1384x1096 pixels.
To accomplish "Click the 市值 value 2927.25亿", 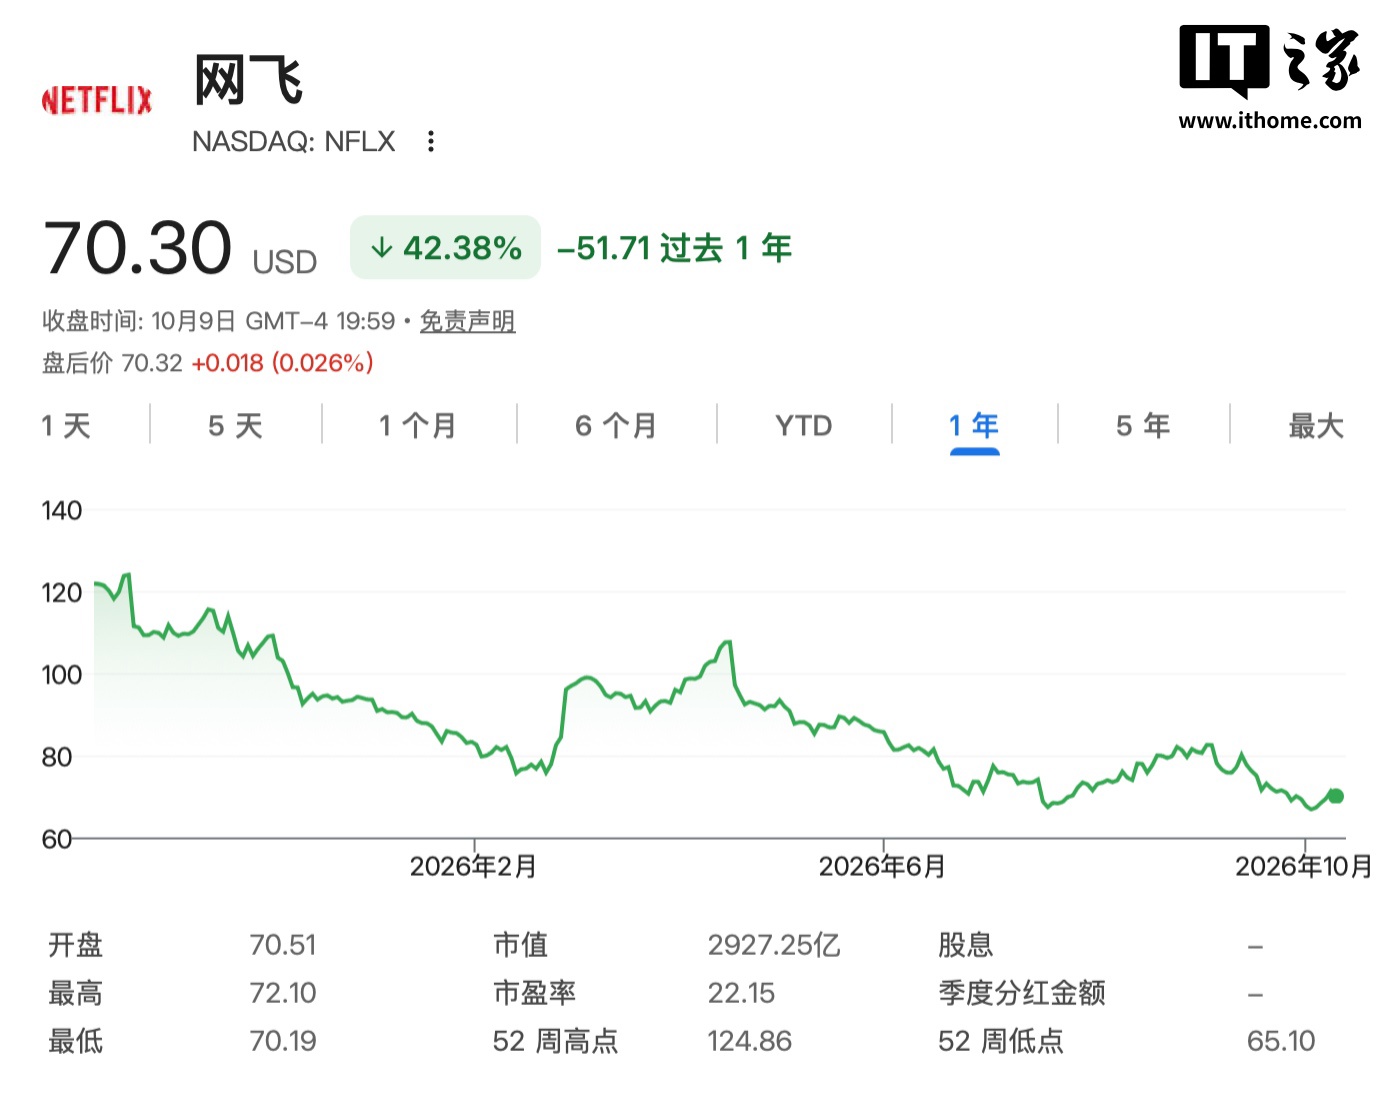I will 774,945.
